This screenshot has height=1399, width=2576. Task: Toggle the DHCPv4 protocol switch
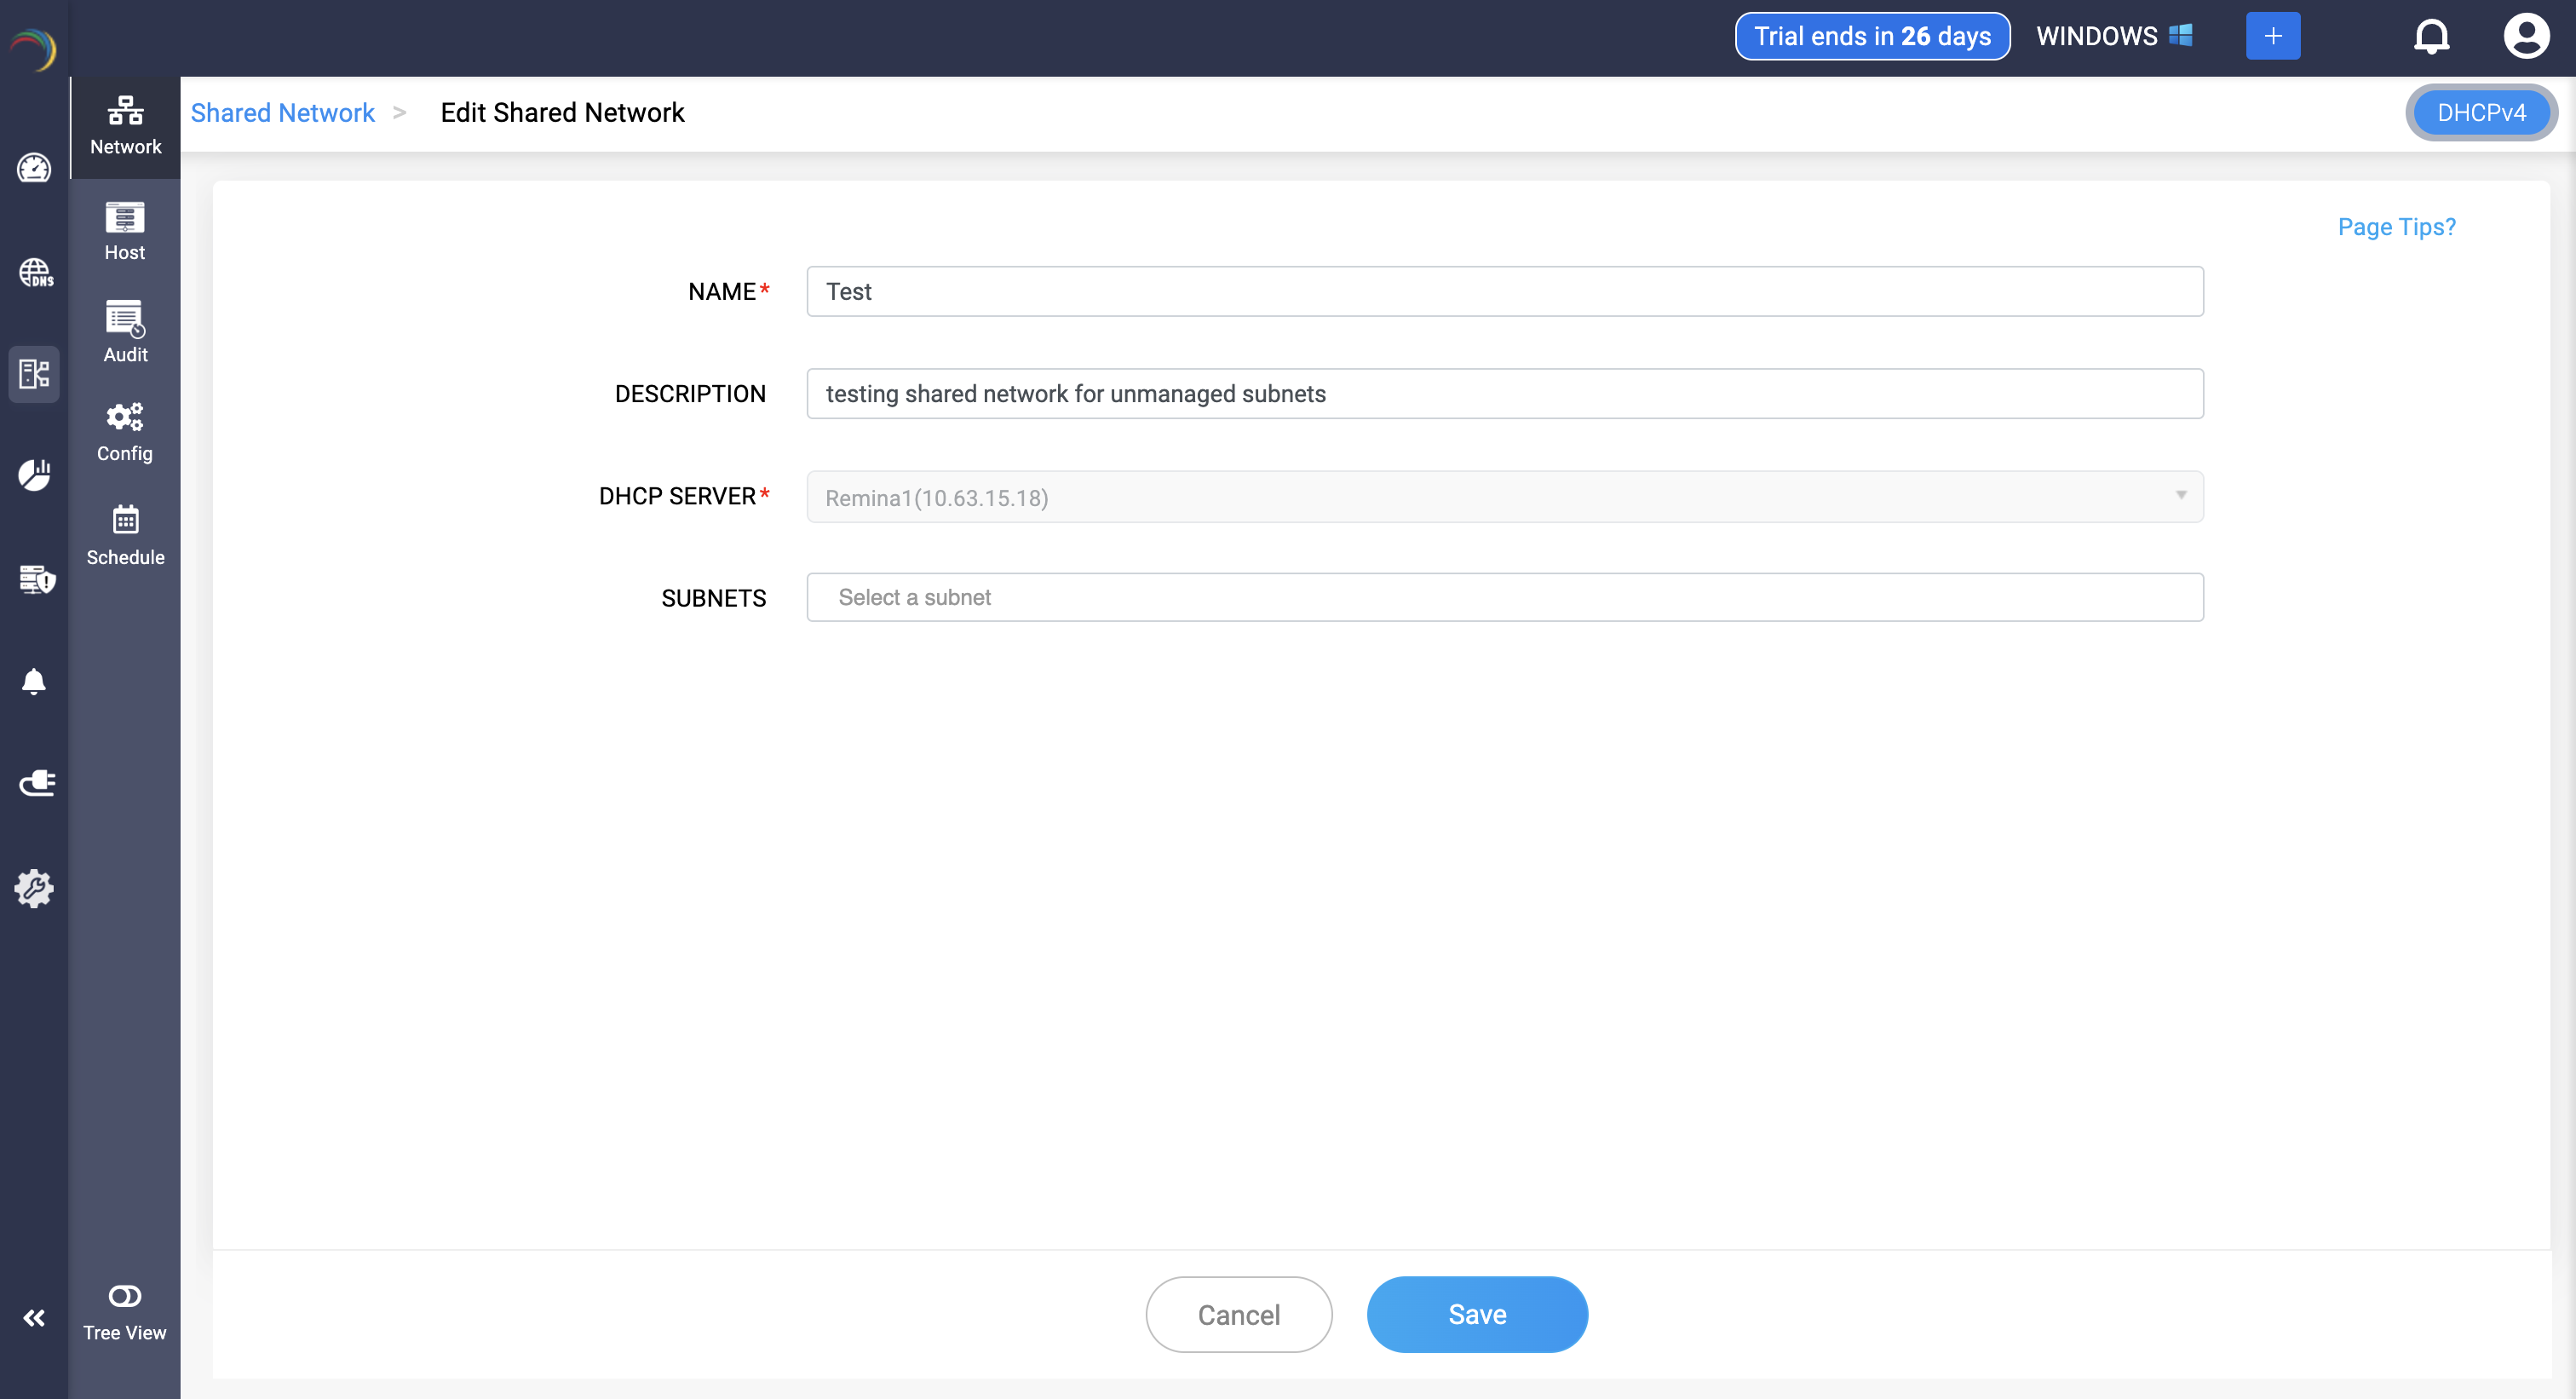click(x=2480, y=113)
